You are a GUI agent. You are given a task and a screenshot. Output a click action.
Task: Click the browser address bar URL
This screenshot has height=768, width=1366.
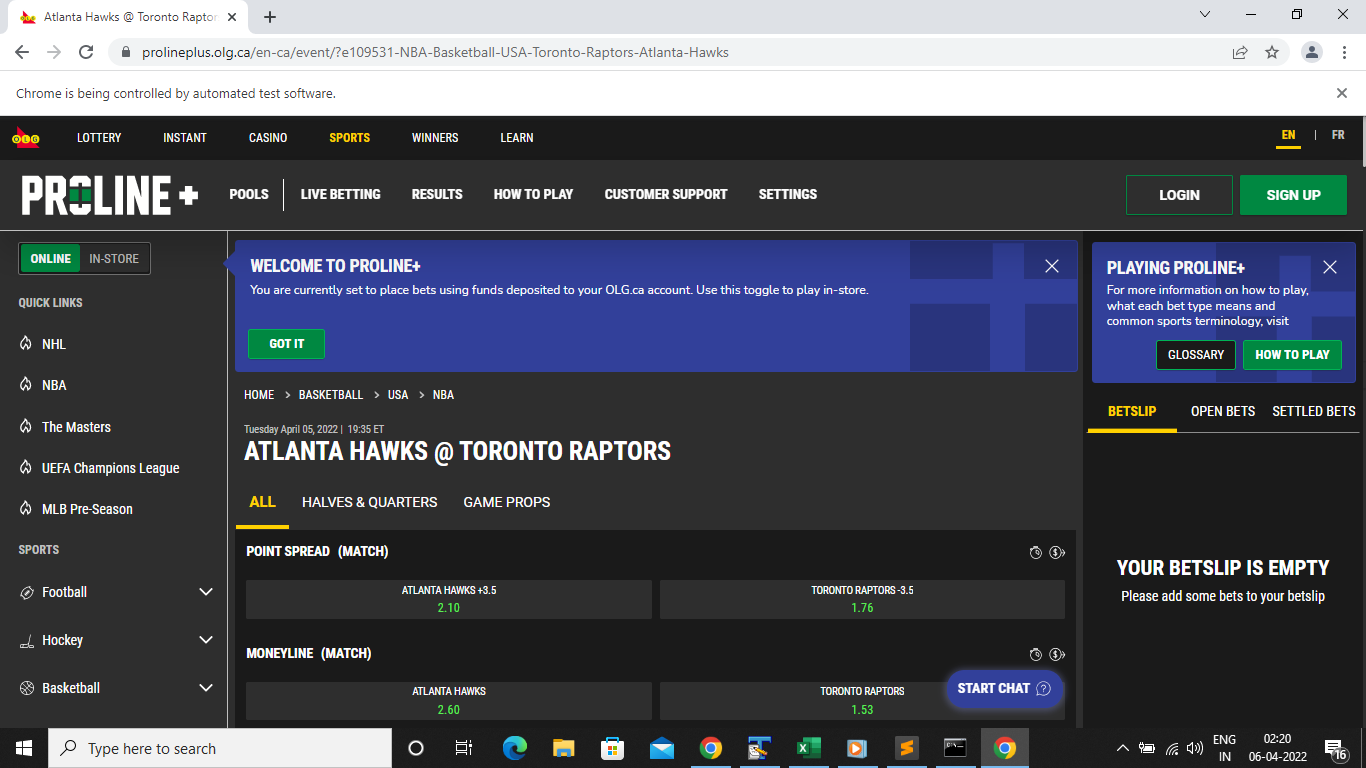coord(435,52)
